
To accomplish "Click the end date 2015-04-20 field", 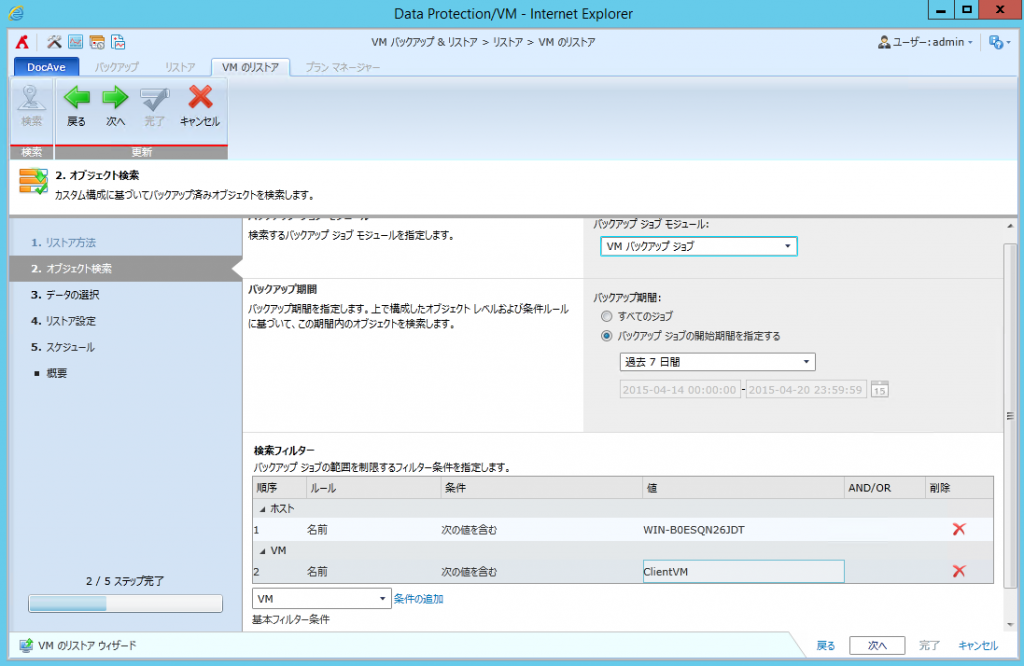I will (806, 390).
